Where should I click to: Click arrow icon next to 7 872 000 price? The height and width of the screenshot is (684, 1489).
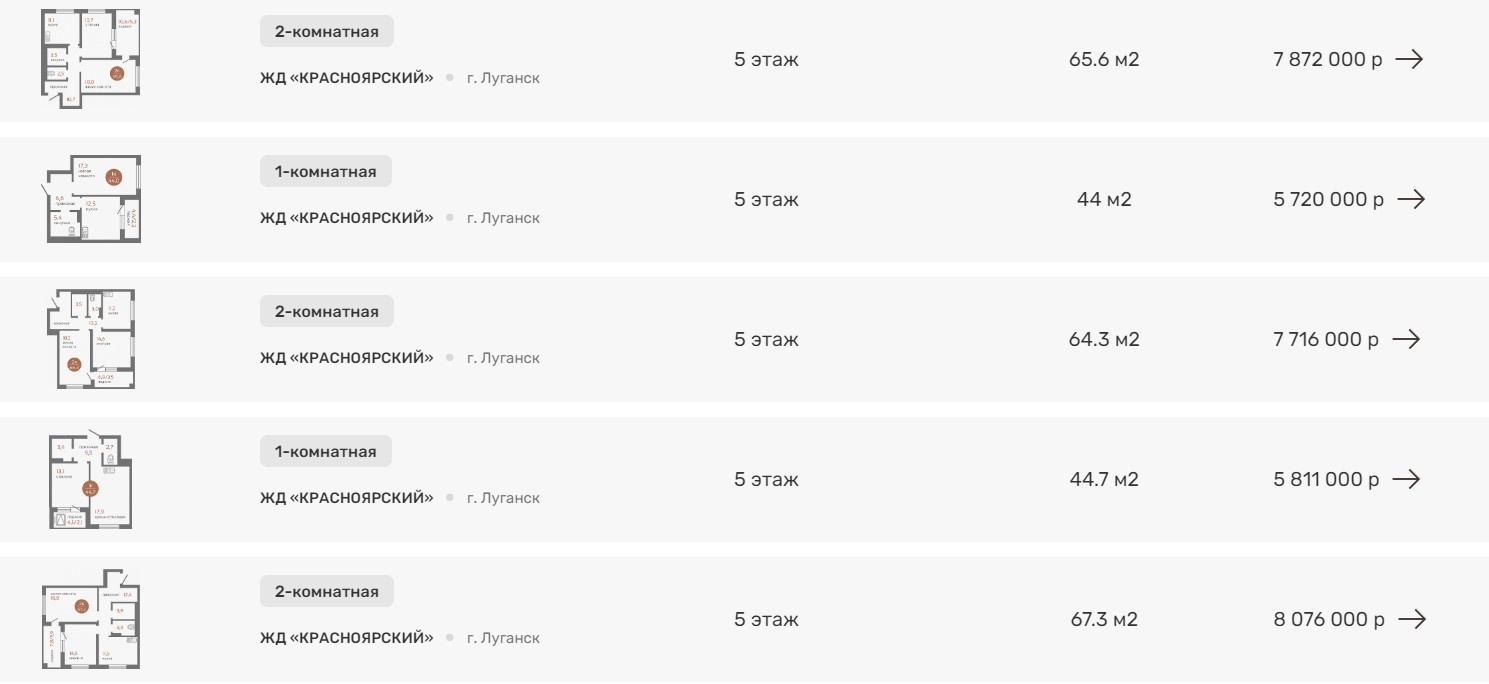point(1409,59)
